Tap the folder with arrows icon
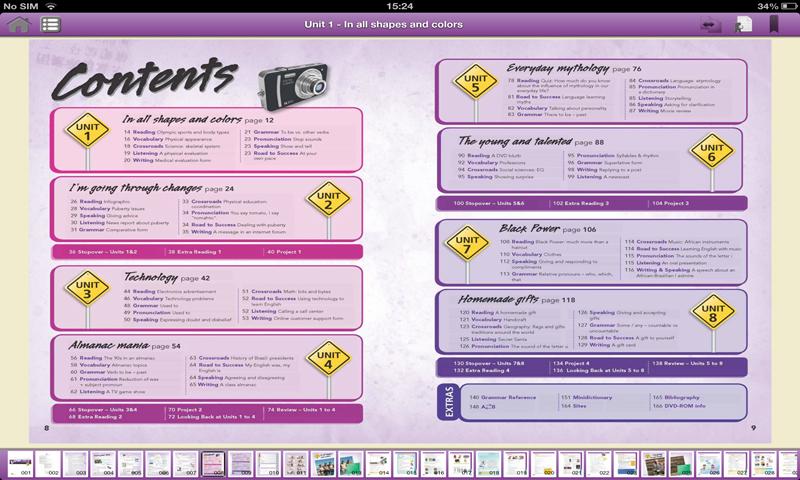 (x=710, y=25)
